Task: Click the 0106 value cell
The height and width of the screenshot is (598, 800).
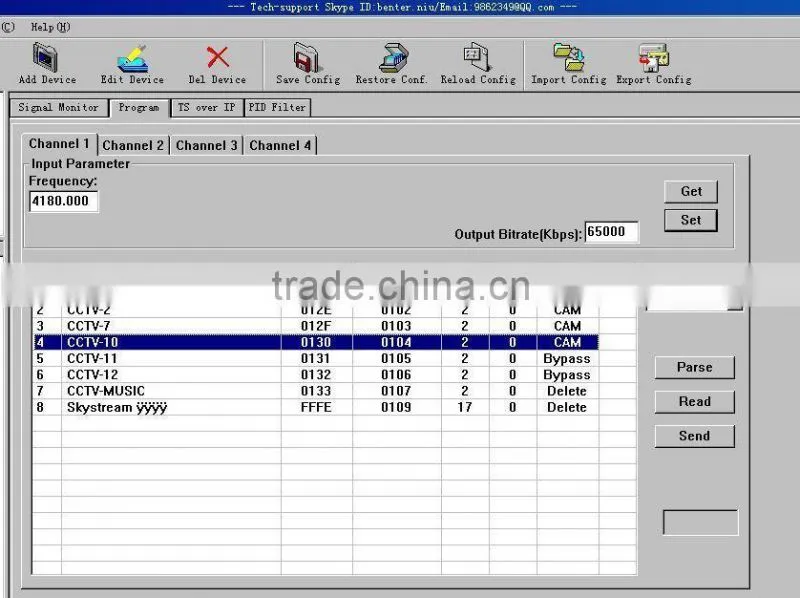Action: pyautogui.click(x=396, y=375)
